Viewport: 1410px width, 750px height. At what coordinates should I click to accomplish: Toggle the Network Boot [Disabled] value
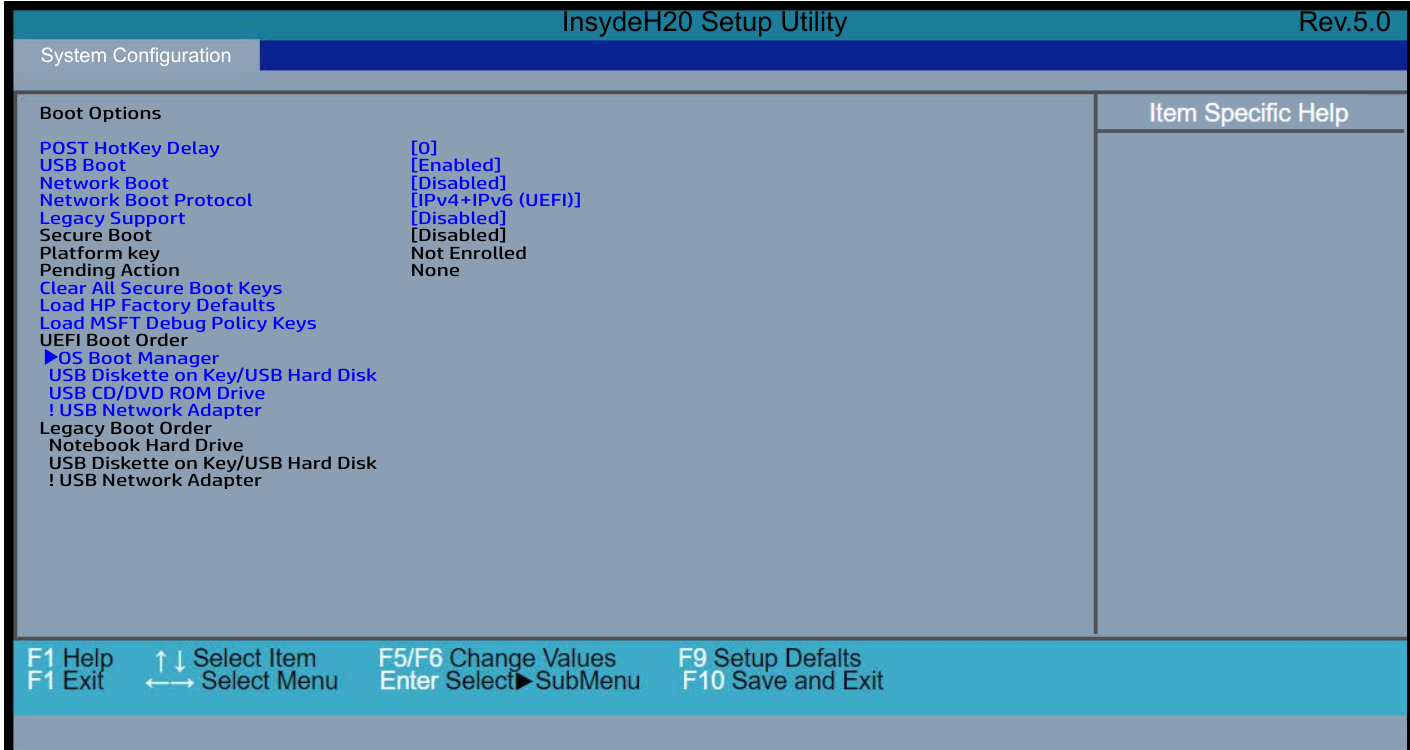tap(459, 183)
